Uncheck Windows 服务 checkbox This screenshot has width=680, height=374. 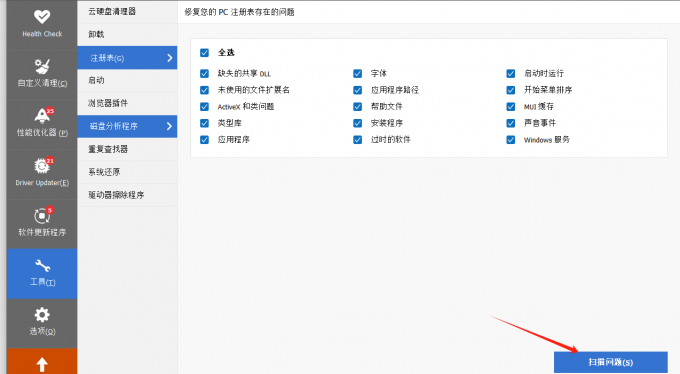coord(511,140)
